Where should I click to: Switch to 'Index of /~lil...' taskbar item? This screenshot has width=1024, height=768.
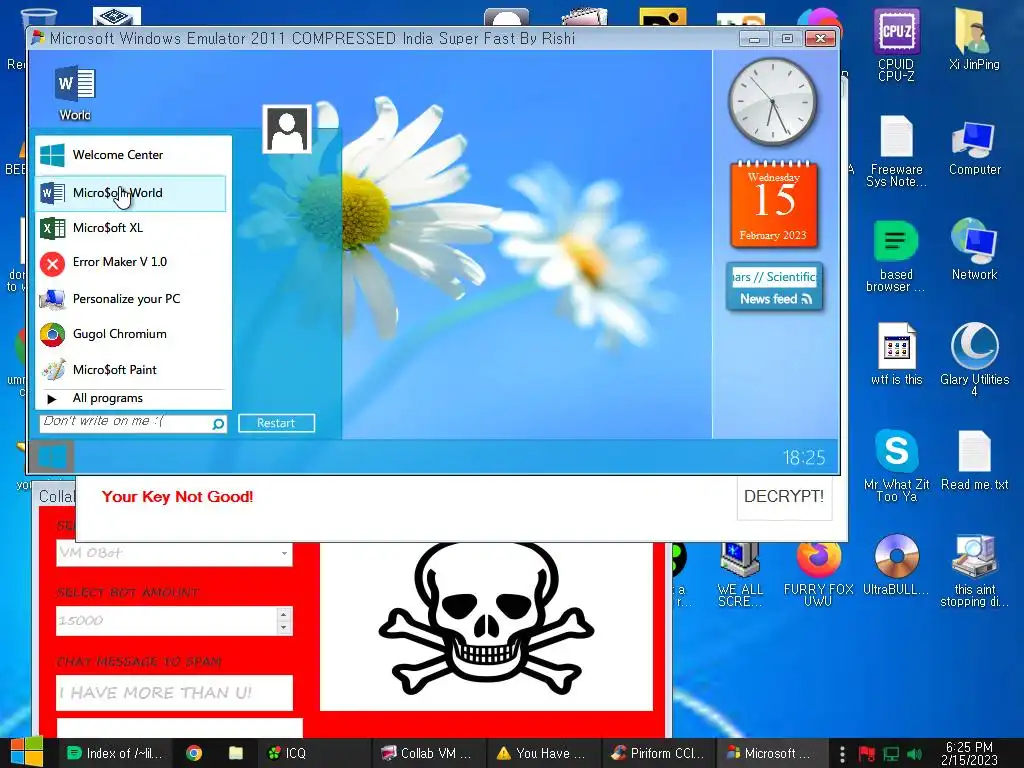[x=115, y=753]
